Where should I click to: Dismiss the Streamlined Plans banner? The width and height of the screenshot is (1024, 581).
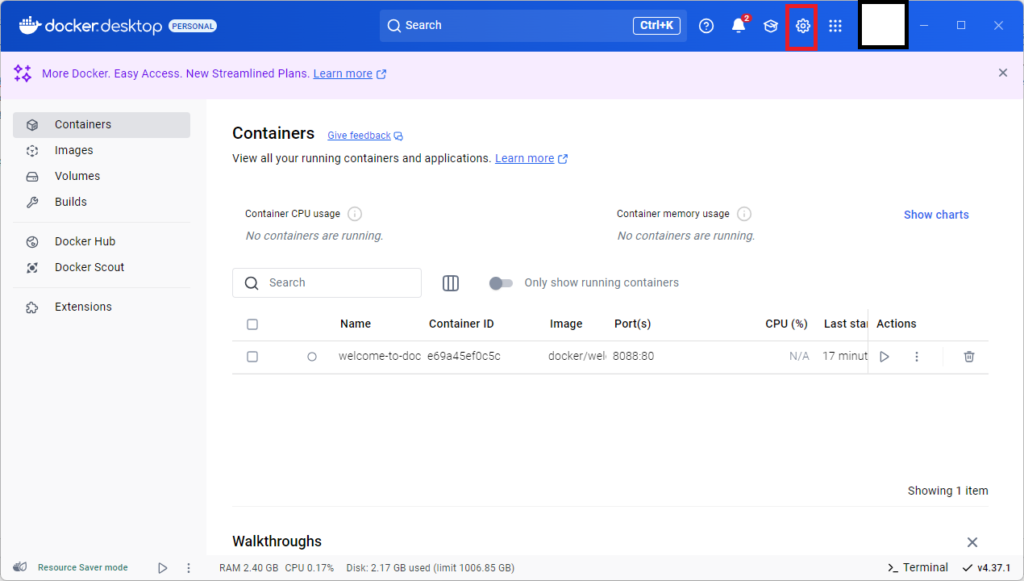(x=1003, y=73)
